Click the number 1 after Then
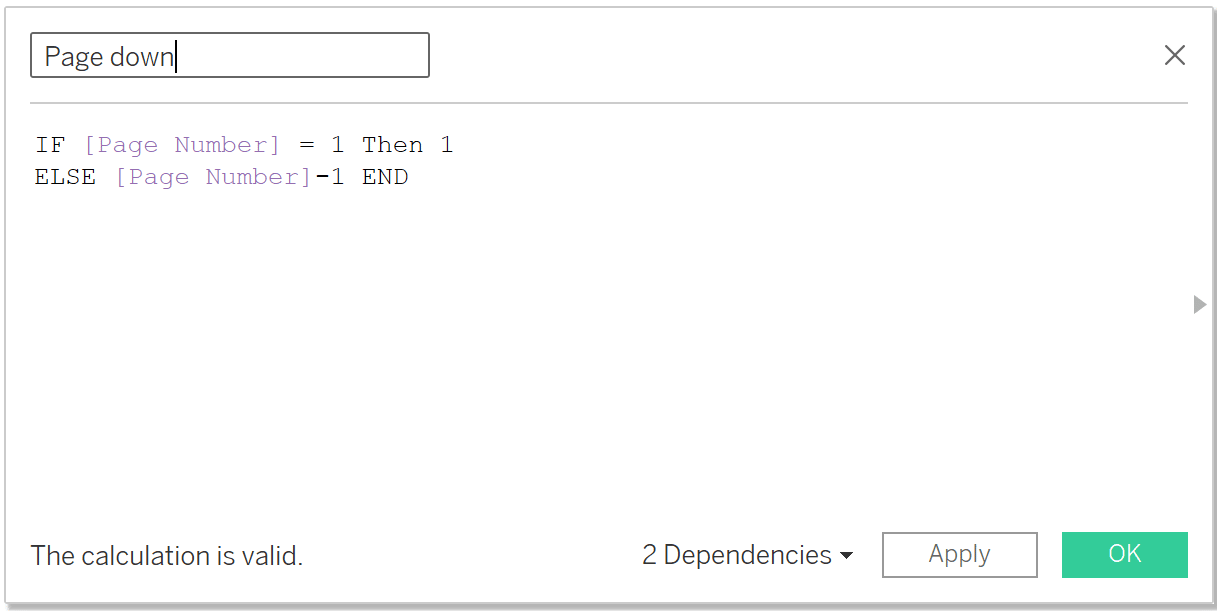Screen dimensions: 1217x611 (x=446, y=145)
